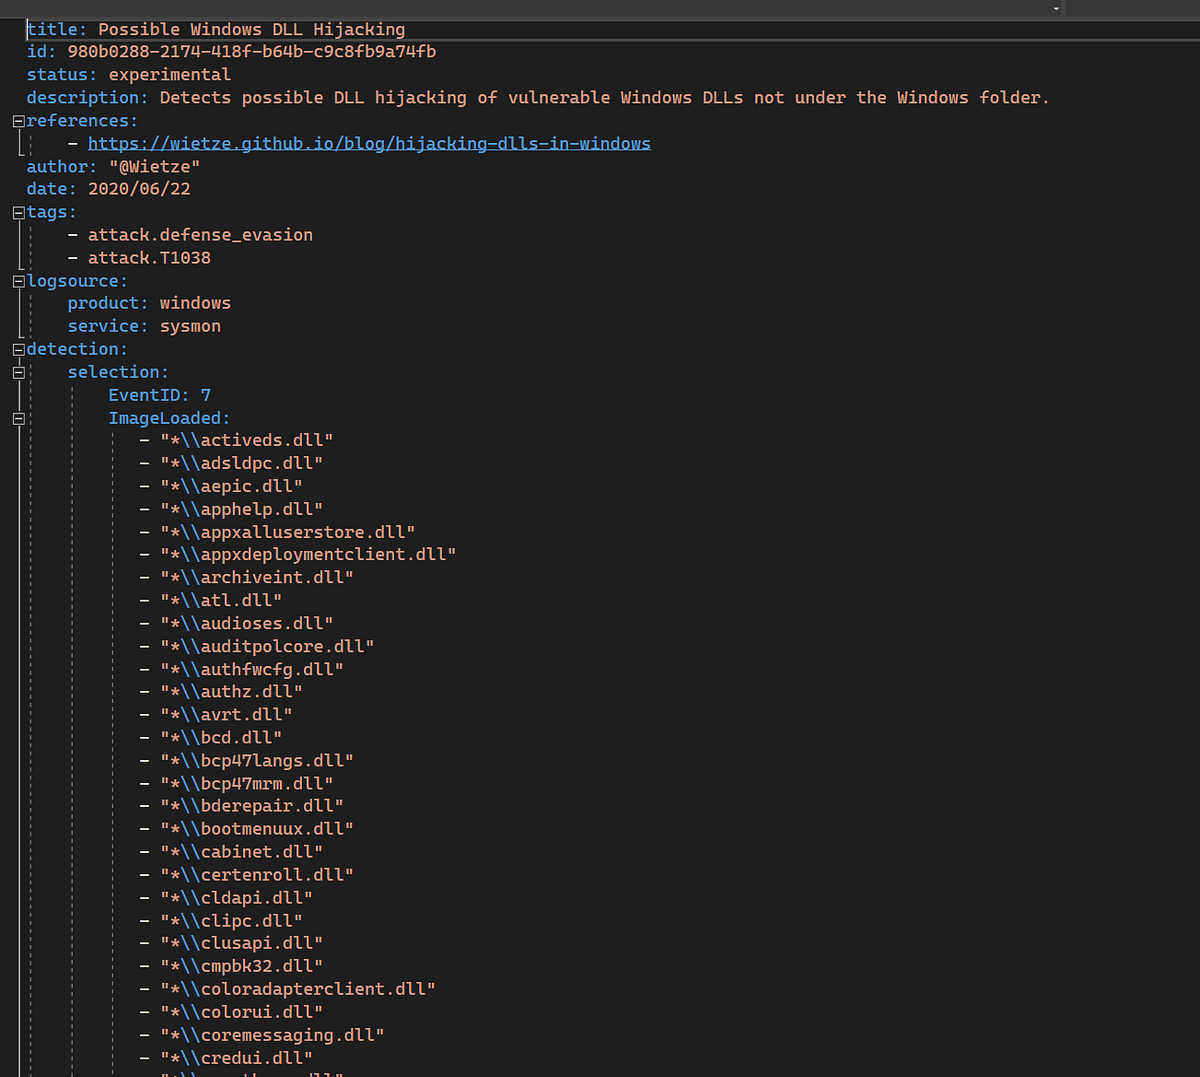
Task: Select the activeds.dll list entry
Action: click(247, 439)
